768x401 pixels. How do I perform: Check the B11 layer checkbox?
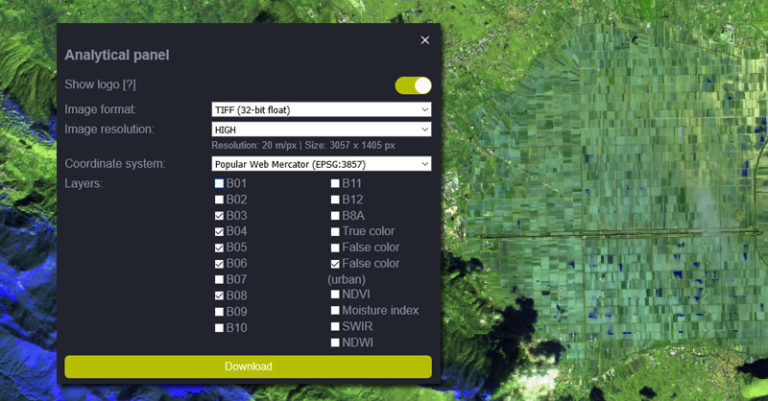tap(335, 184)
